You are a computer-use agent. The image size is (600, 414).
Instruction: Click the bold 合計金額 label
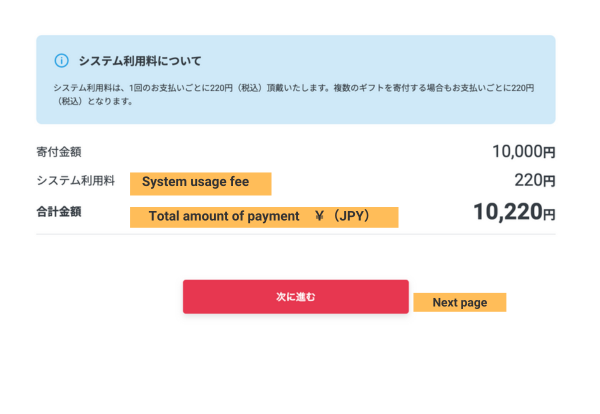click(x=58, y=211)
